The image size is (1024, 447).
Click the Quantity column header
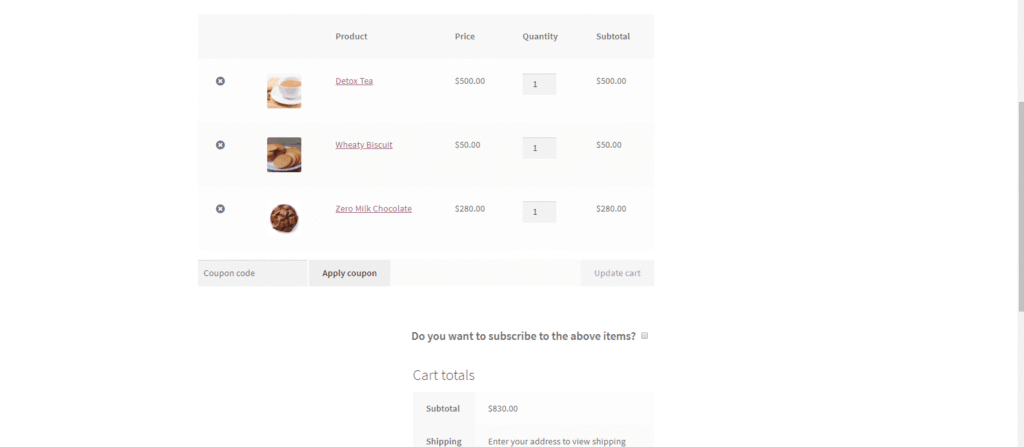pos(540,37)
